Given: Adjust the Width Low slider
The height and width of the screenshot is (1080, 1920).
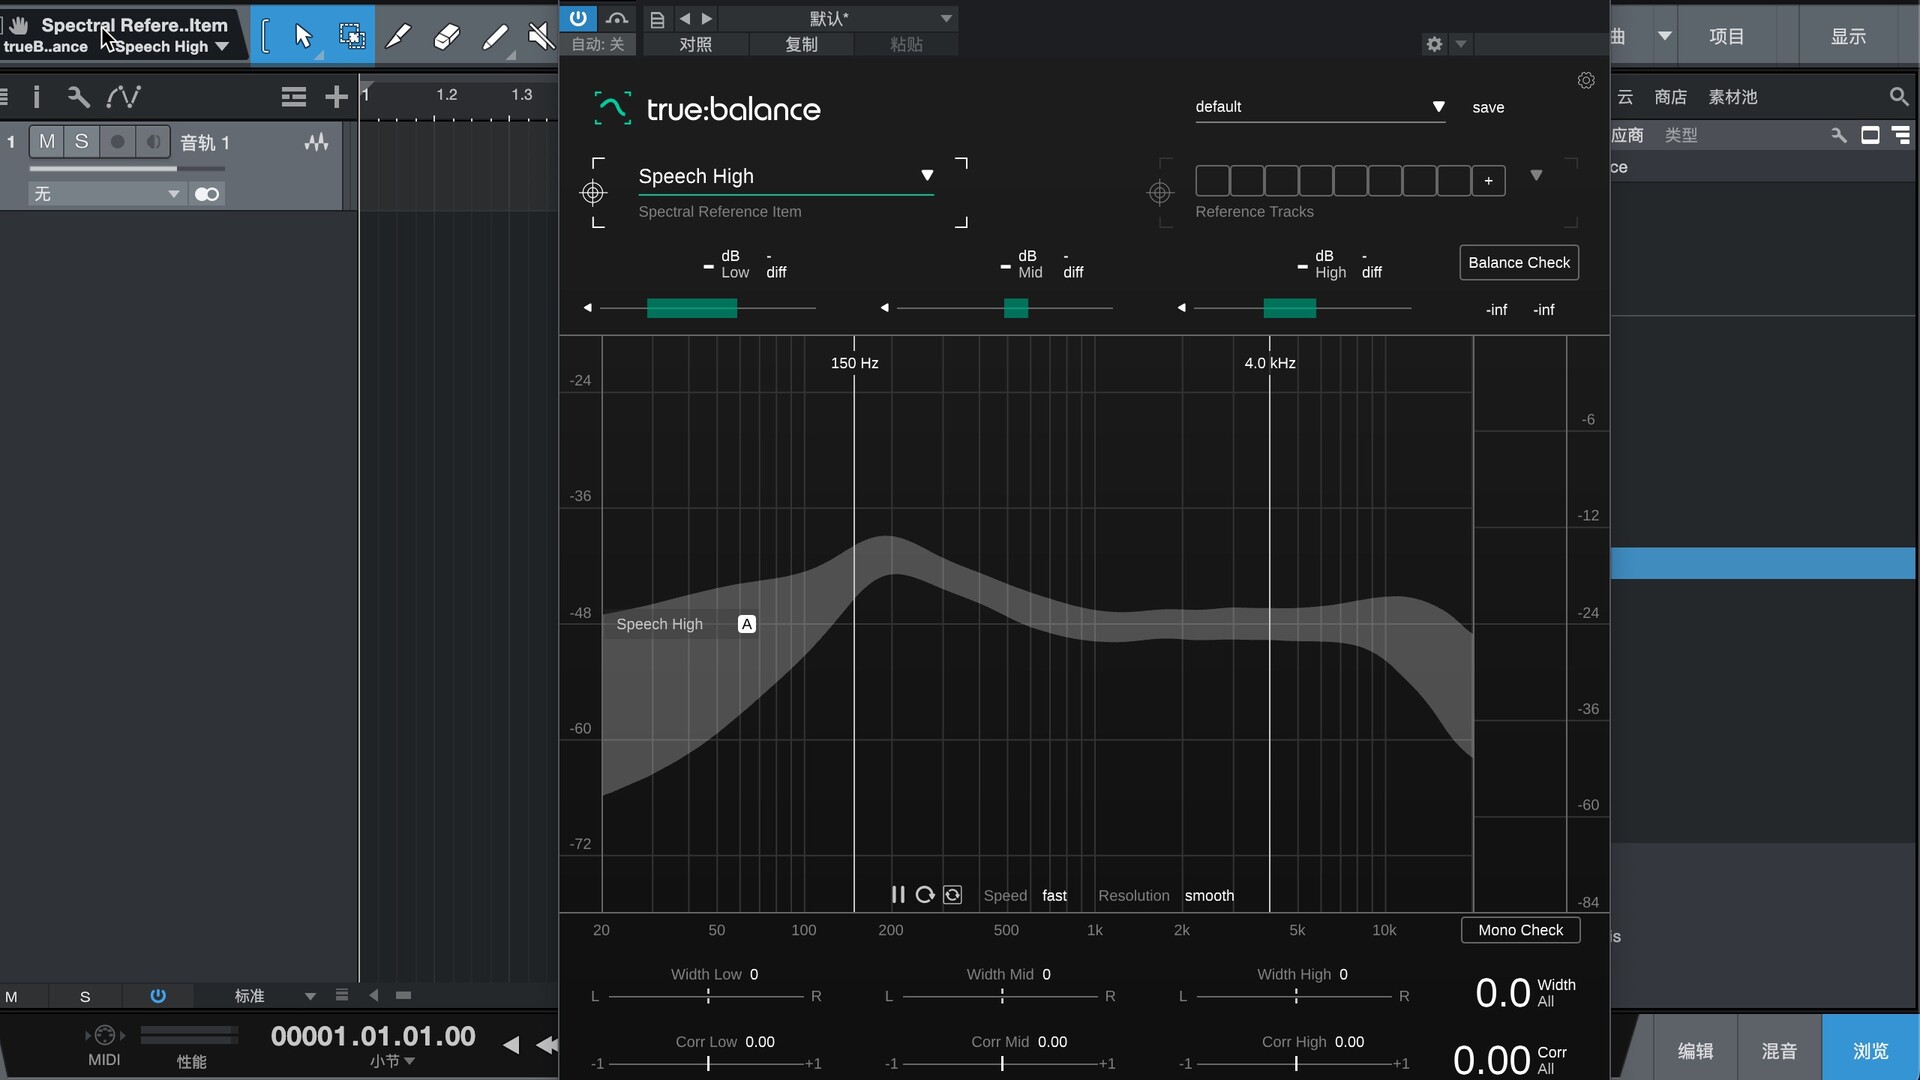Looking at the screenshot, I should pyautogui.click(x=708, y=996).
